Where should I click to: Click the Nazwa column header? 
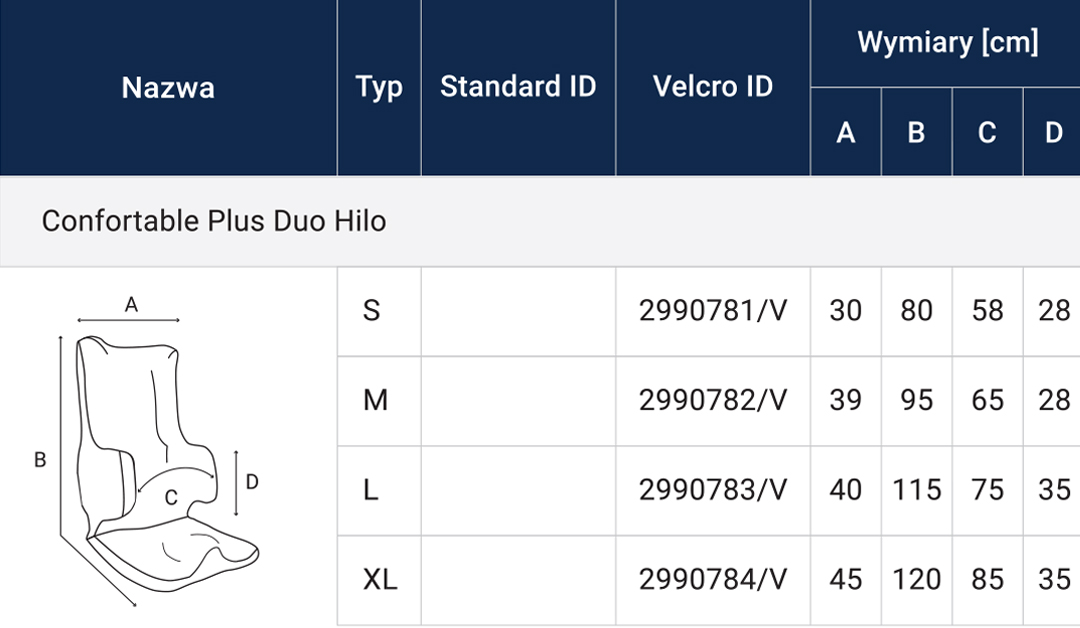(x=168, y=87)
